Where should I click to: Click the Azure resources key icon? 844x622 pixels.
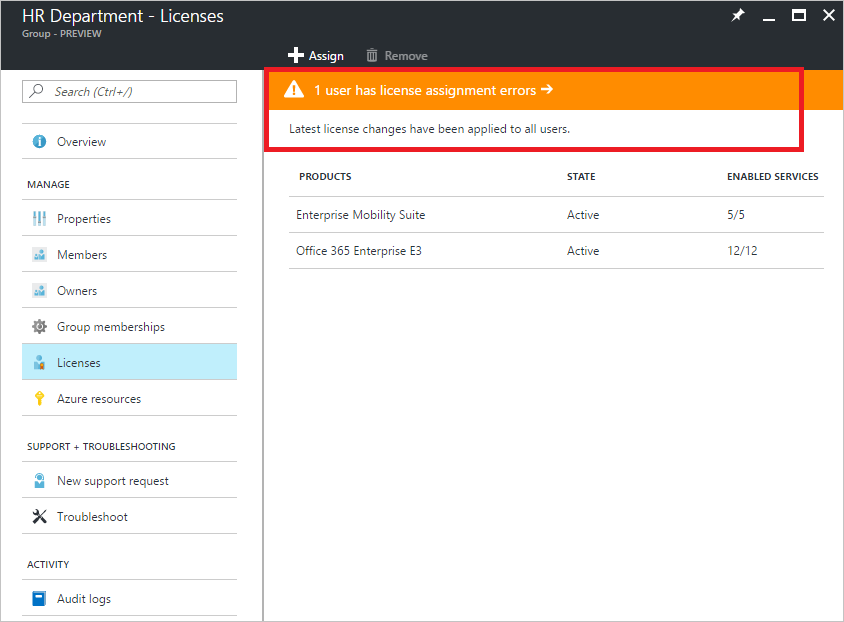[39, 399]
